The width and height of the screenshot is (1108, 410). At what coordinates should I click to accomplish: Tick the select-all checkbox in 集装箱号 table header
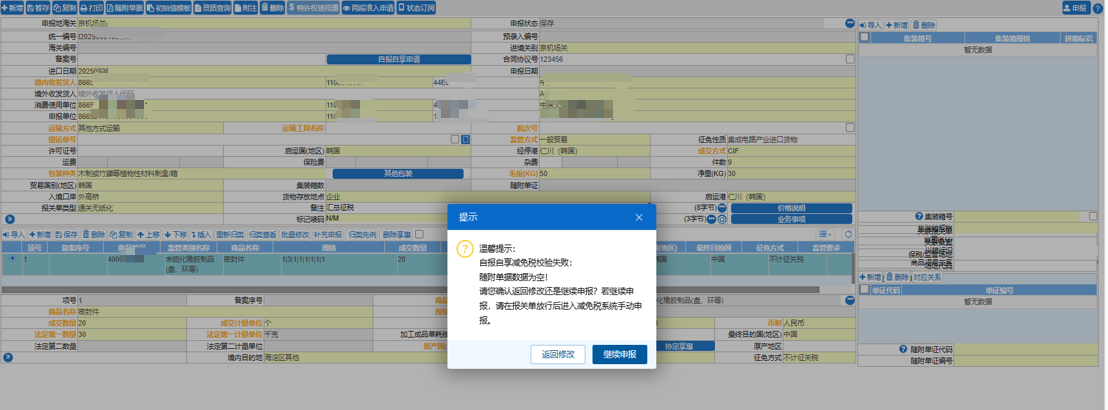864,37
